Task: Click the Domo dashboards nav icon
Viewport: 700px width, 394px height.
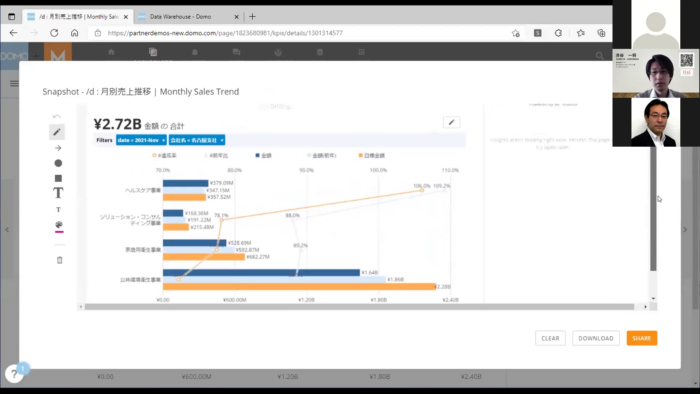Action: click(153, 52)
